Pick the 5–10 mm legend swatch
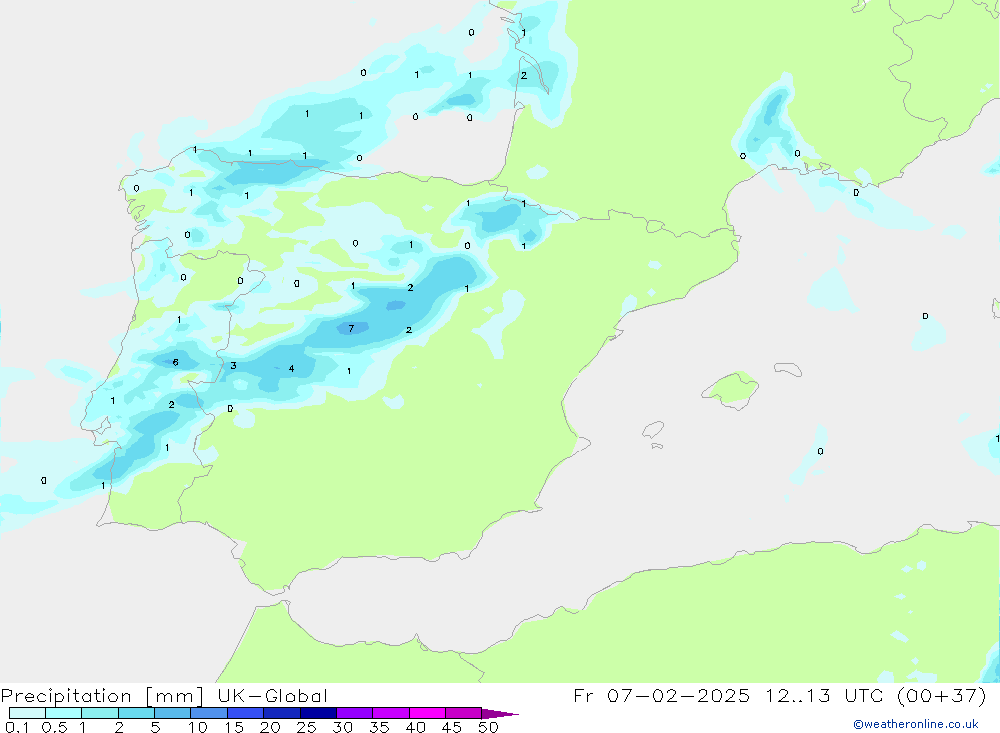 [x=173, y=713]
